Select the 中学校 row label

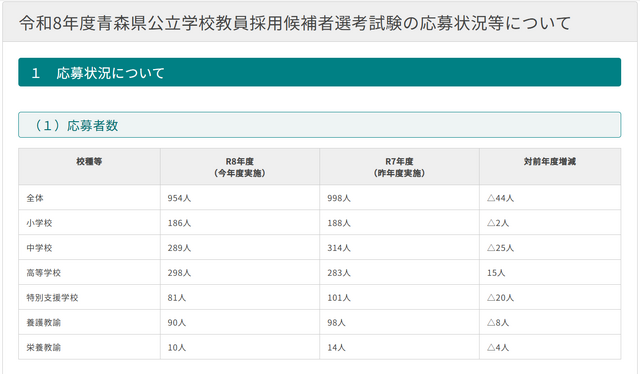[x=39, y=248]
